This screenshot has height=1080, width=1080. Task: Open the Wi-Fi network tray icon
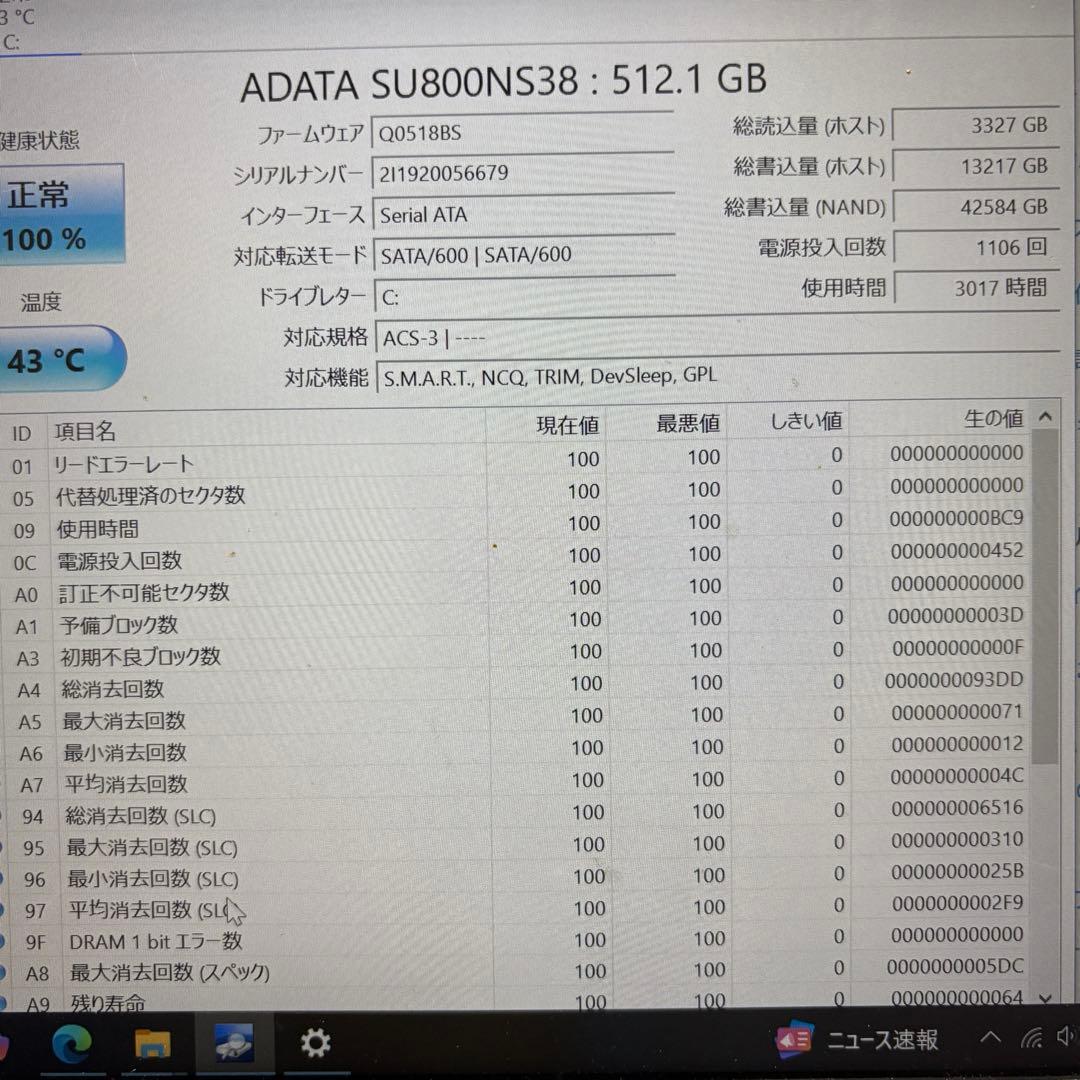(1031, 1037)
